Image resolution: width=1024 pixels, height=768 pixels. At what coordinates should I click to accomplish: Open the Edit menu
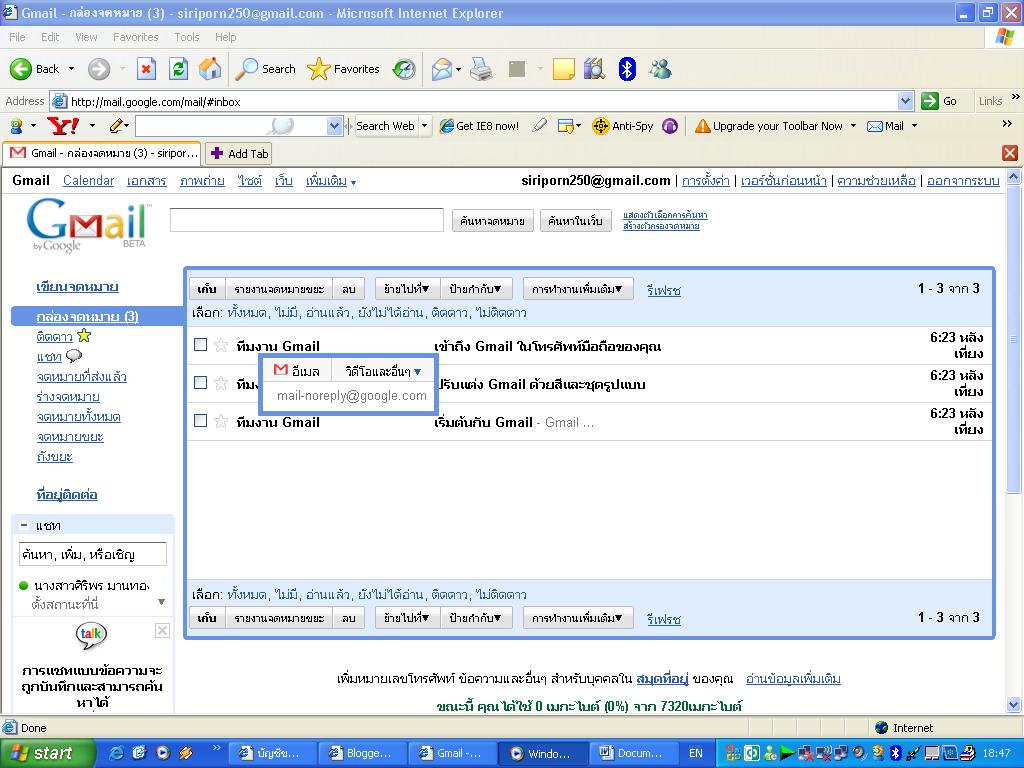pos(50,37)
